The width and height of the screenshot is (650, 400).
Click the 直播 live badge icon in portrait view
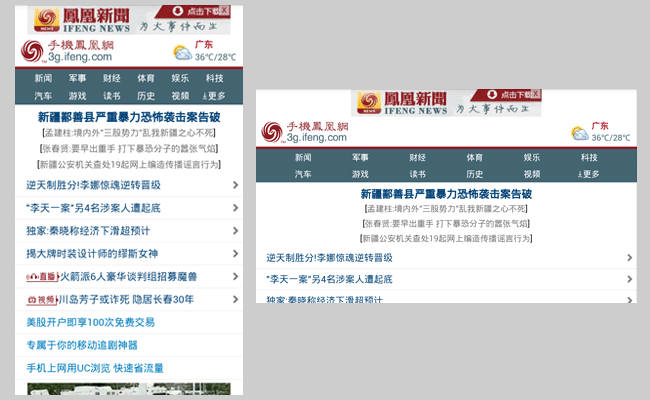(x=42, y=276)
